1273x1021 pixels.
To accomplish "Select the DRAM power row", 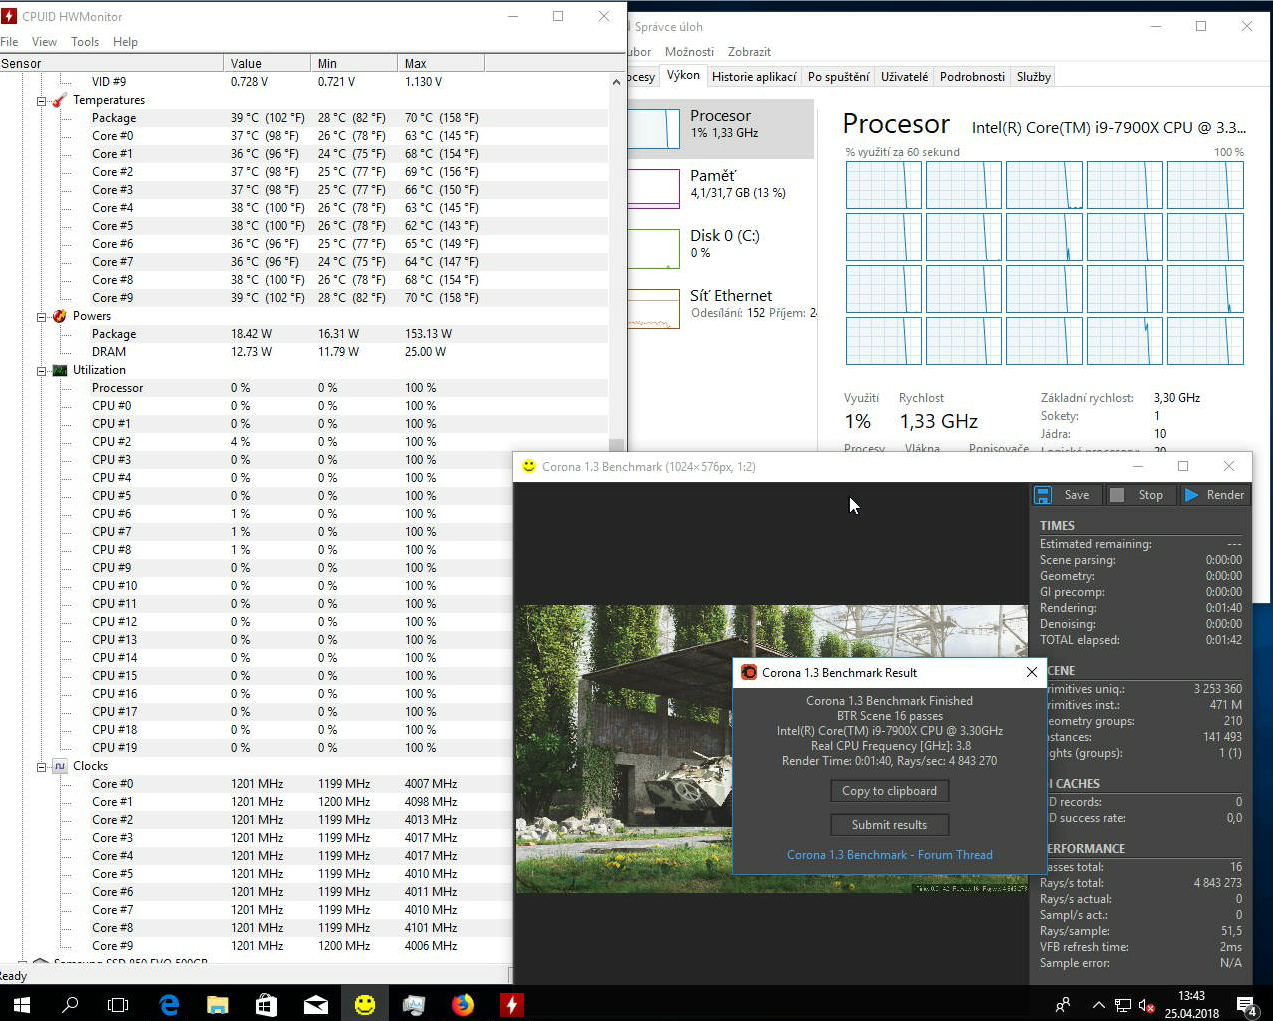I will (x=304, y=352).
